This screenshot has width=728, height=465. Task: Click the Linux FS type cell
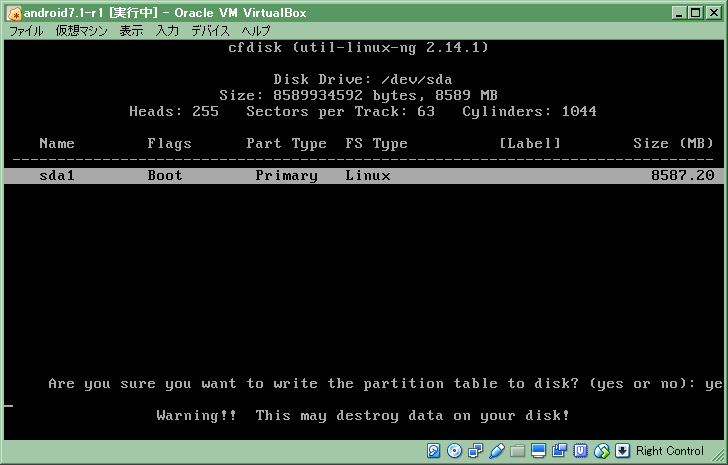(368, 175)
